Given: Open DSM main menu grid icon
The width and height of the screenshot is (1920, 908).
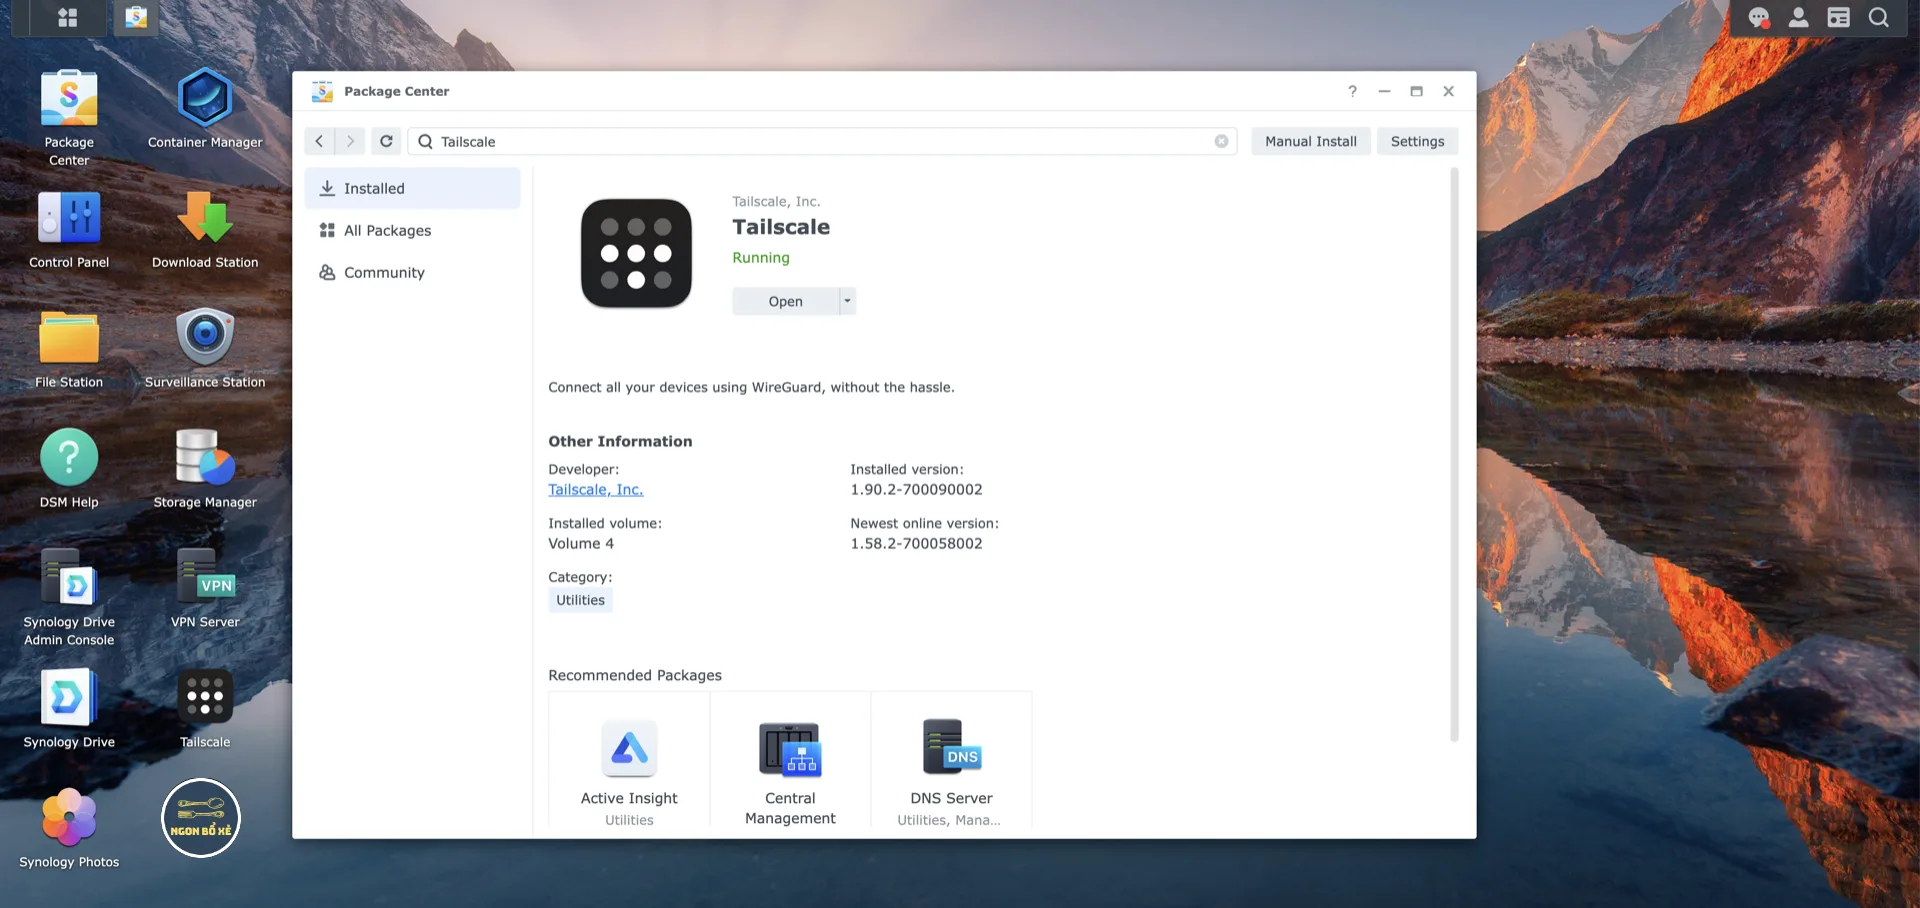Looking at the screenshot, I should pos(68,18).
